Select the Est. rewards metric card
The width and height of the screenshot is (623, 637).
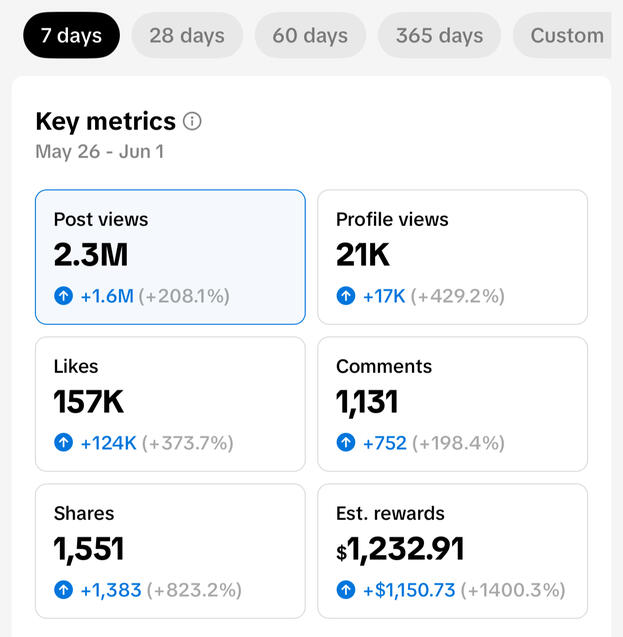pos(452,551)
